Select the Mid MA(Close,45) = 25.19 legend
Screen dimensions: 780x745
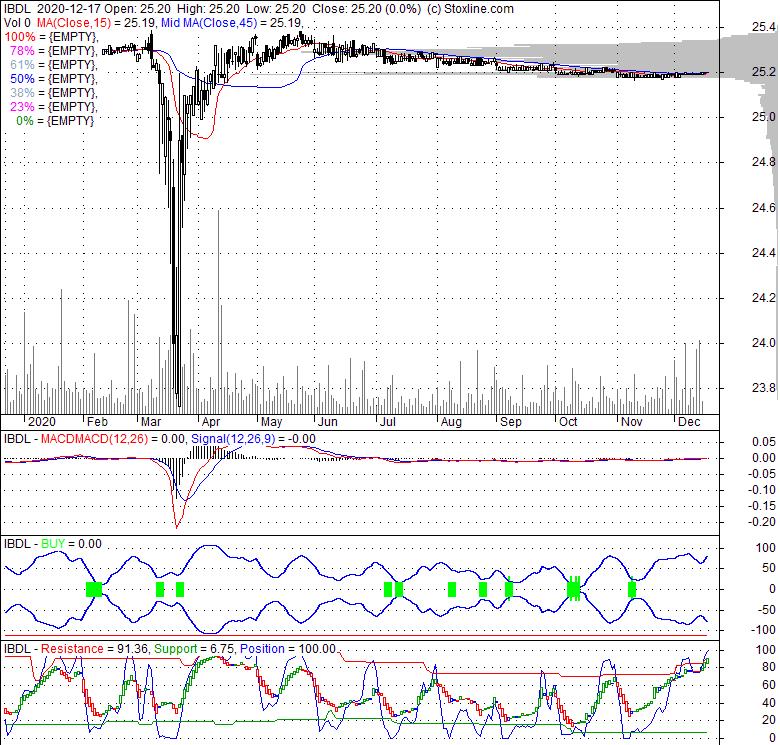coord(231,23)
